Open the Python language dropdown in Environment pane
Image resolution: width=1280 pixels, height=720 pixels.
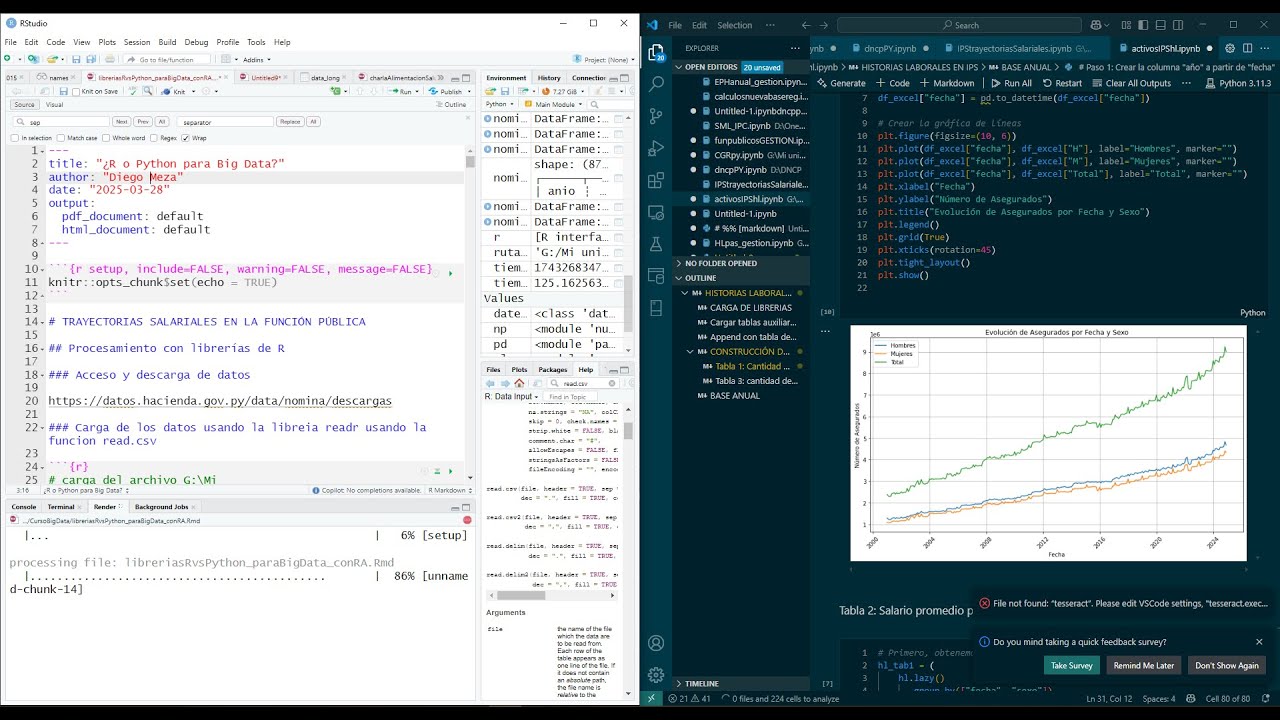click(500, 104)
